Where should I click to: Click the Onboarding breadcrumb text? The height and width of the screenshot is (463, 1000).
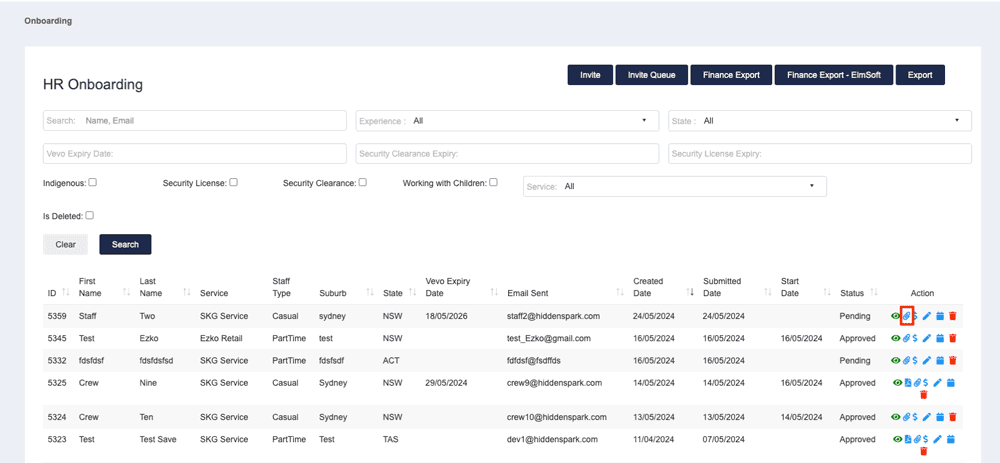click(x=48, y=21)
